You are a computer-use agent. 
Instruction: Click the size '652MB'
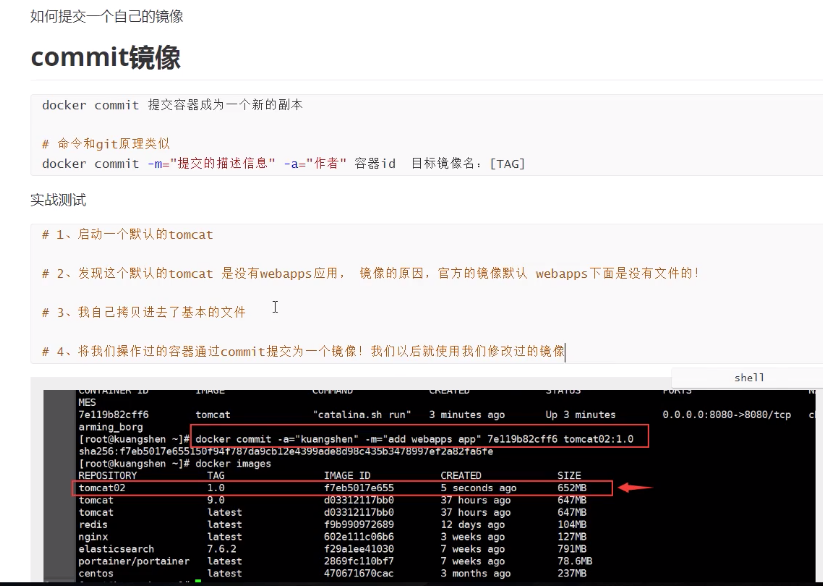572,488
